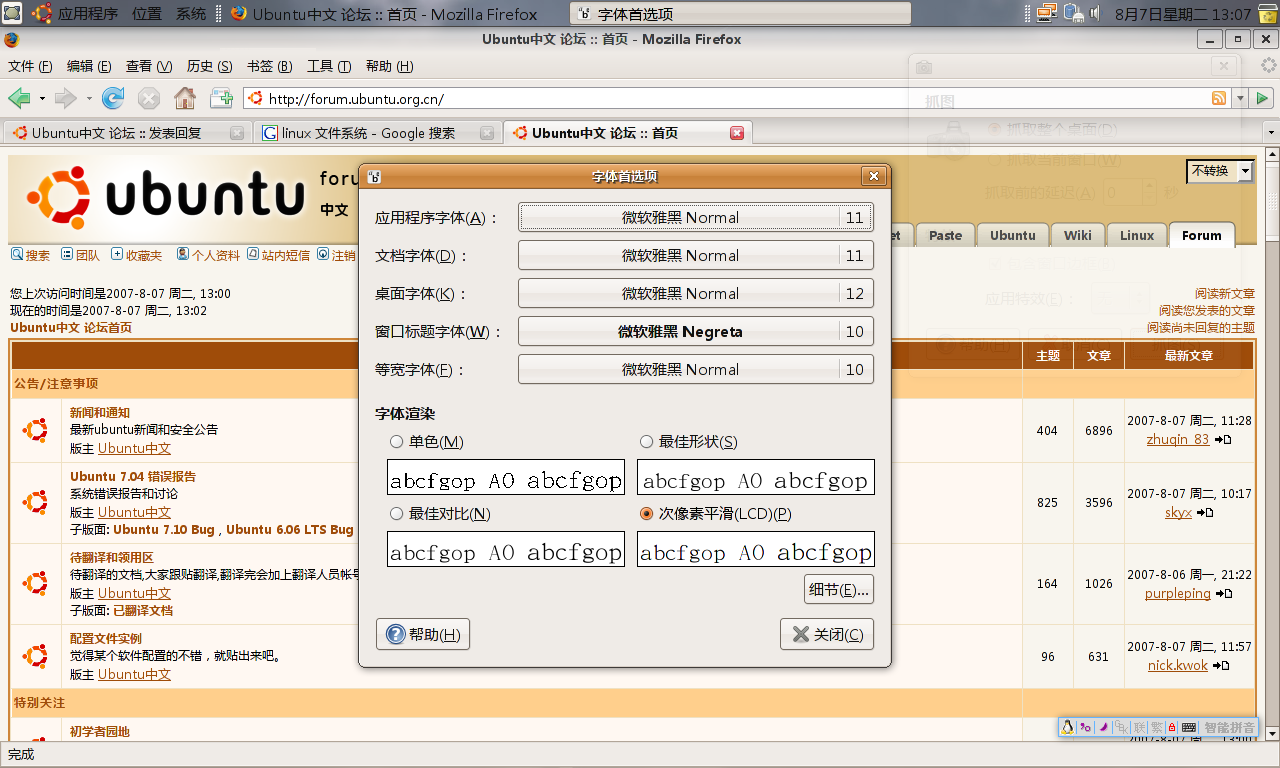Click latest-post arrow icon next to purpleping
This screenshot has height=768, width=1280.
pos(1223,594)
